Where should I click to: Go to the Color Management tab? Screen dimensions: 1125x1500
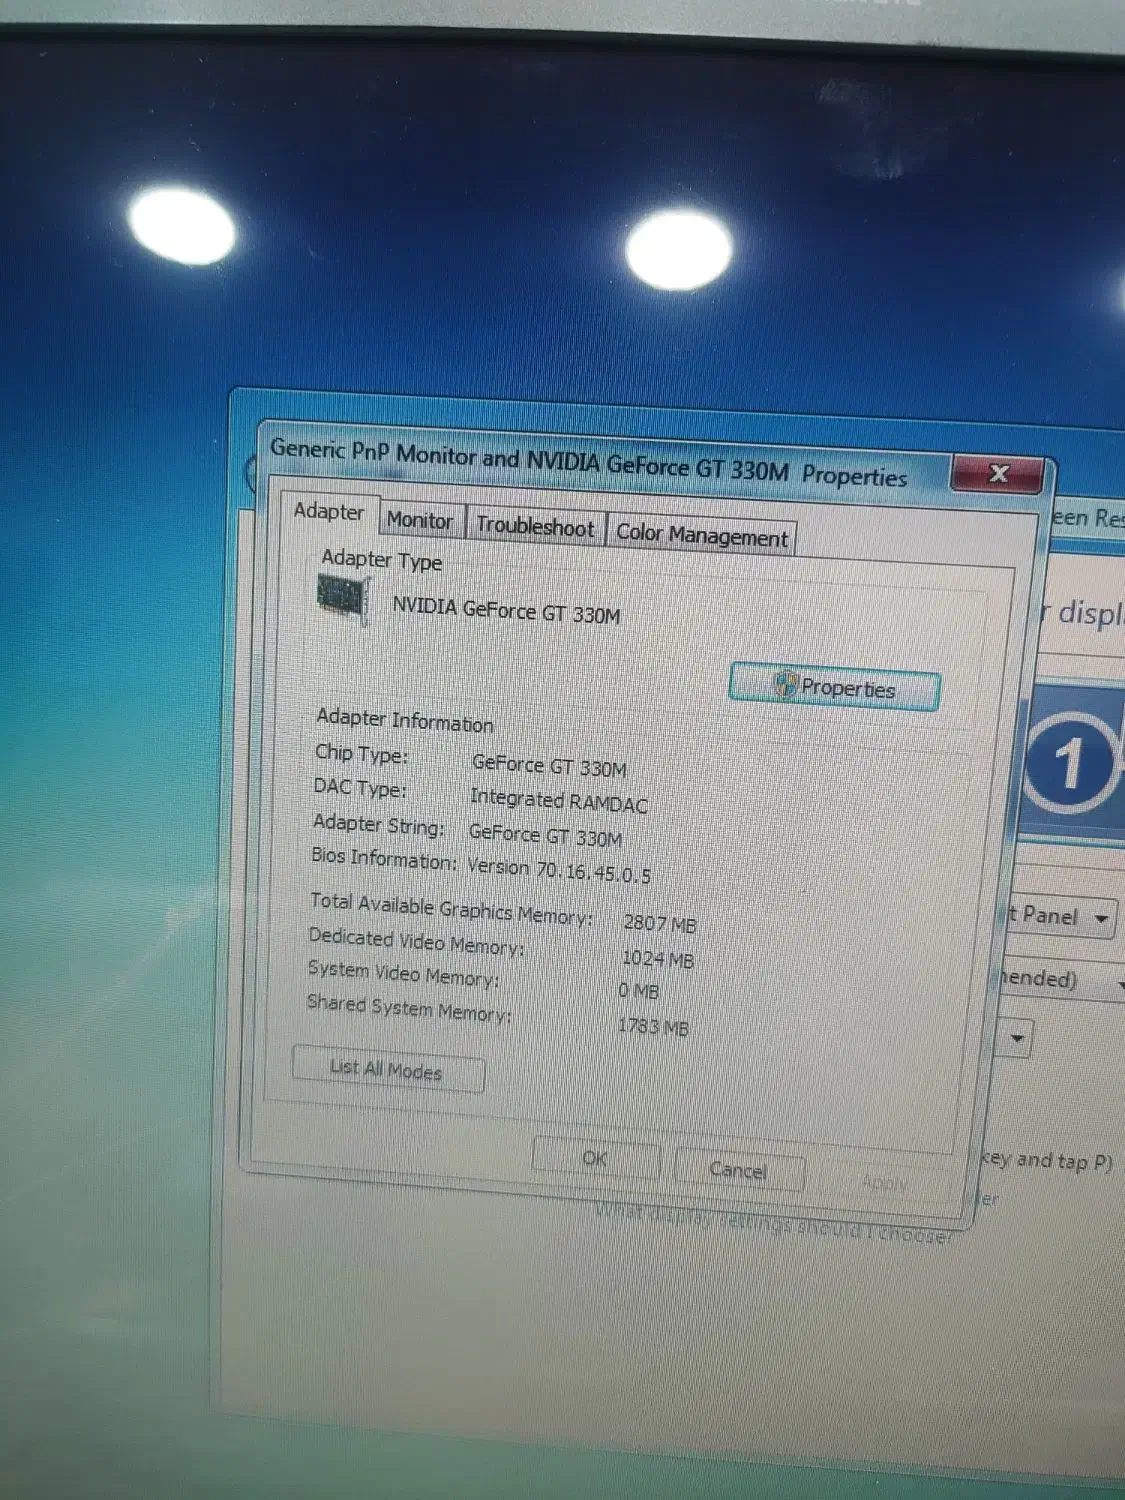(x=702, y=536)
